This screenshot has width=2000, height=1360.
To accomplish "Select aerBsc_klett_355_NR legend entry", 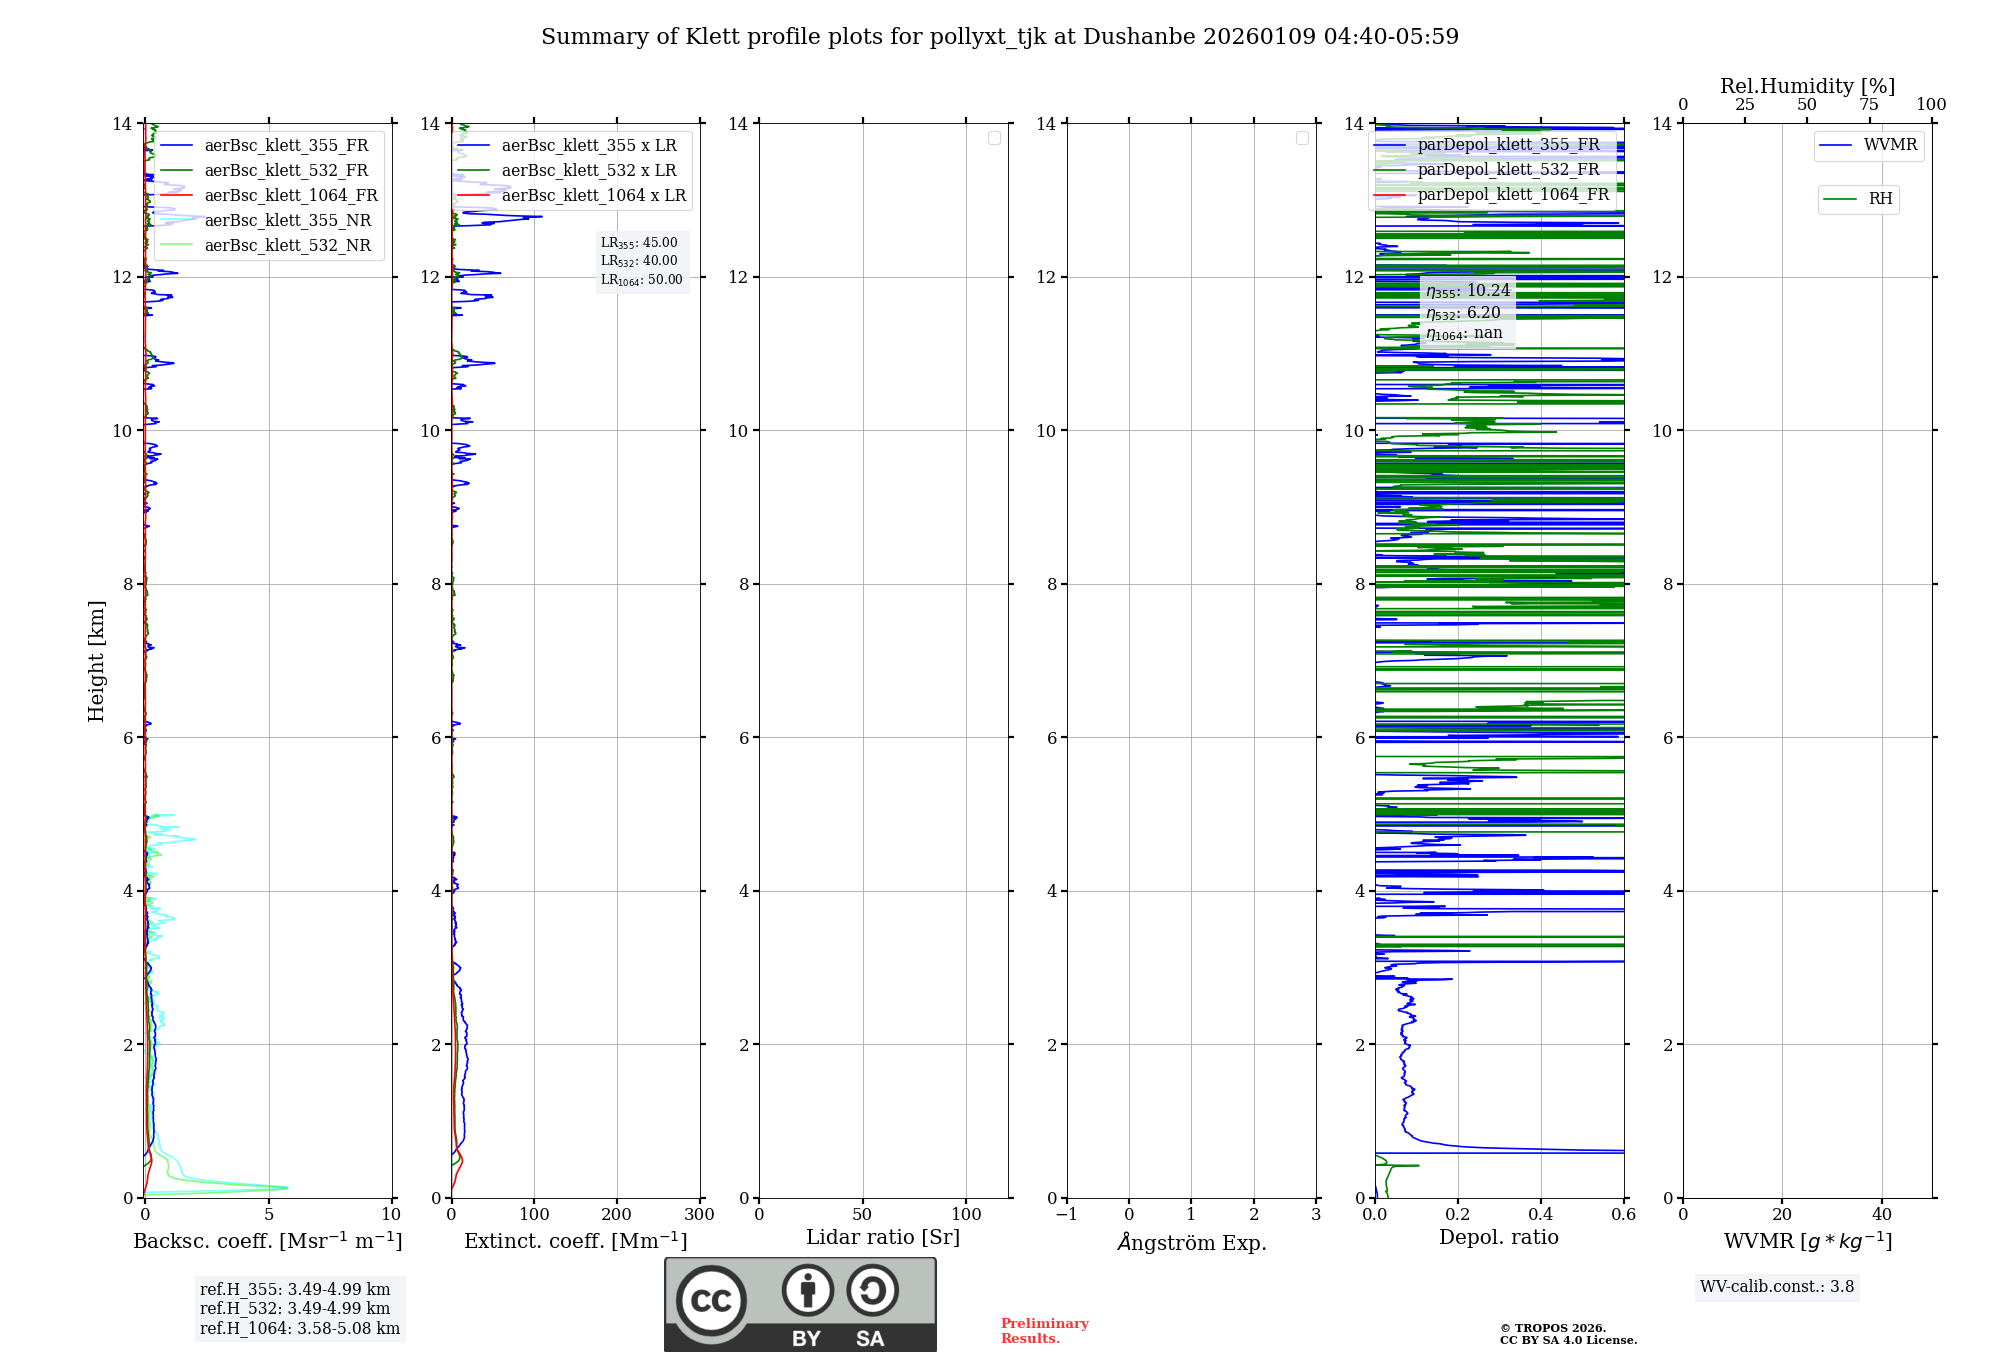I will pos(287,221).
